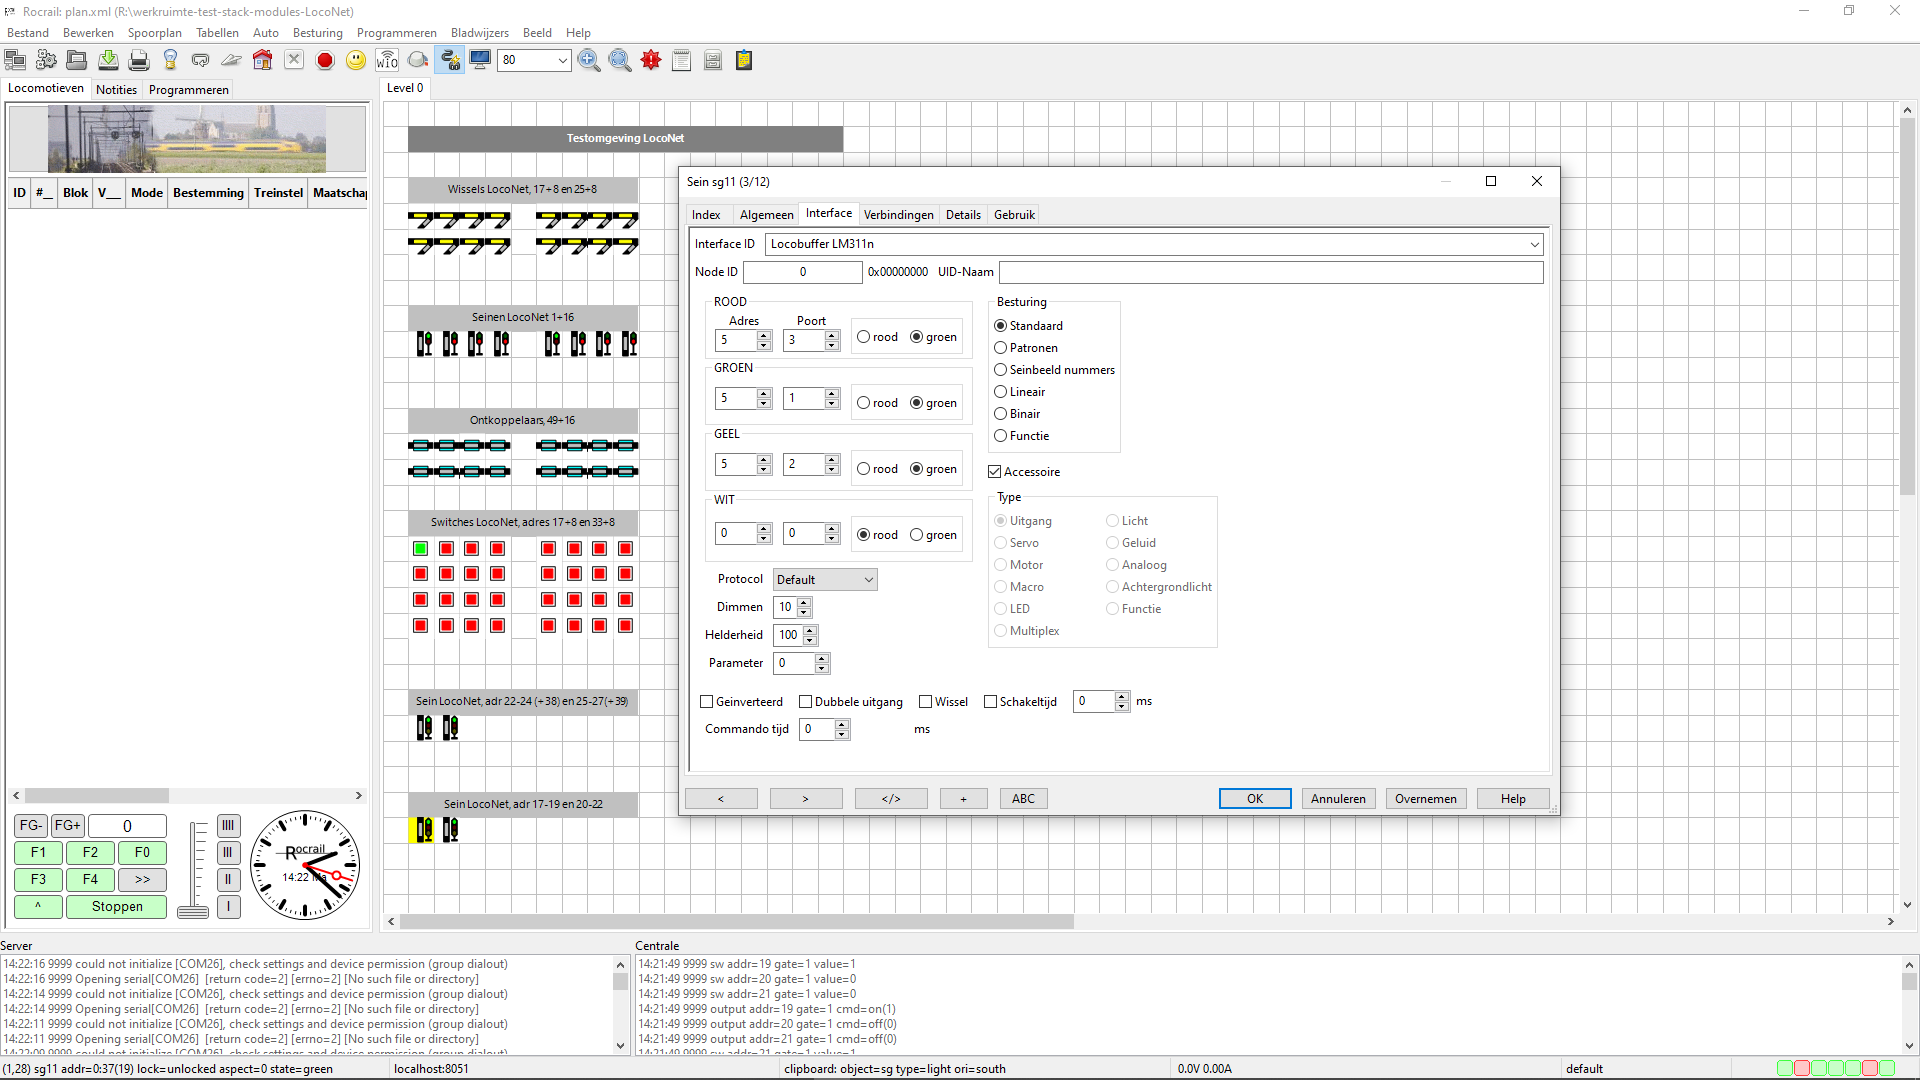Click the yellow smiley face icon
This screenshot has width=1920, height=1080.
[356, 61]
